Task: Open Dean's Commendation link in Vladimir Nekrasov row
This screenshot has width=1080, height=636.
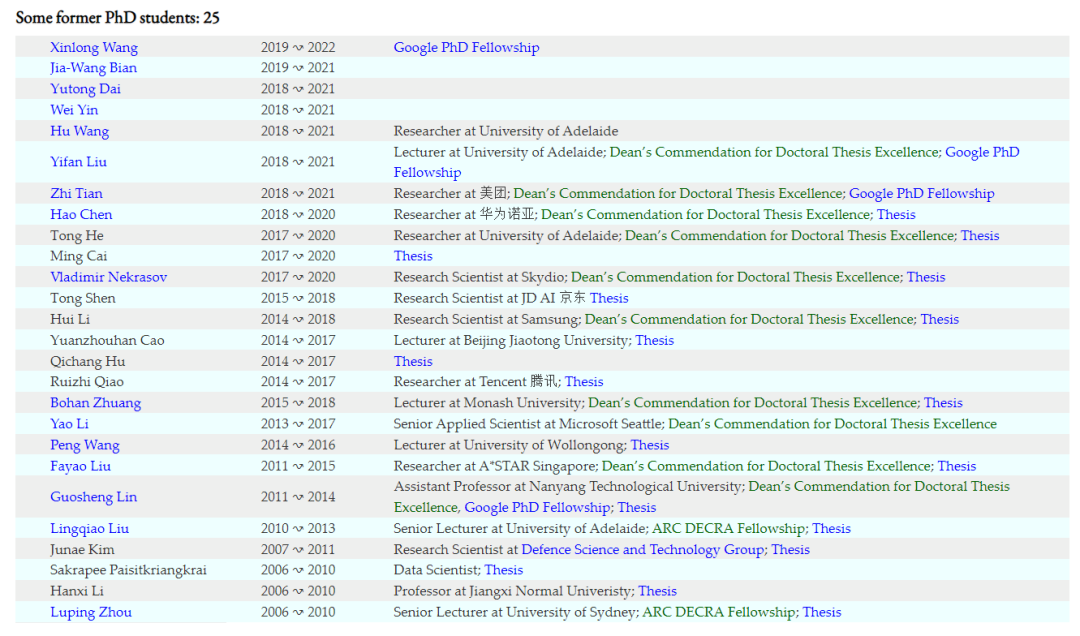Action: 736,277
